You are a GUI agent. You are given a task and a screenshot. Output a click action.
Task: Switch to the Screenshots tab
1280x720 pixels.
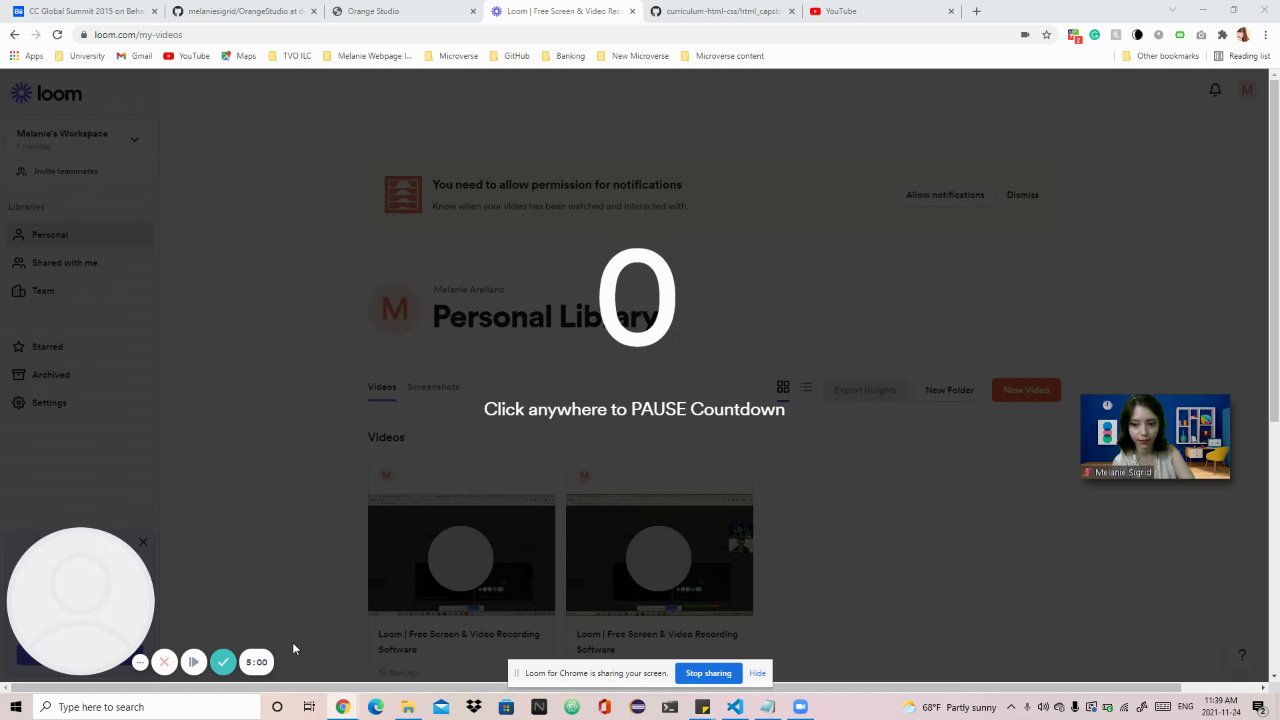433,387
